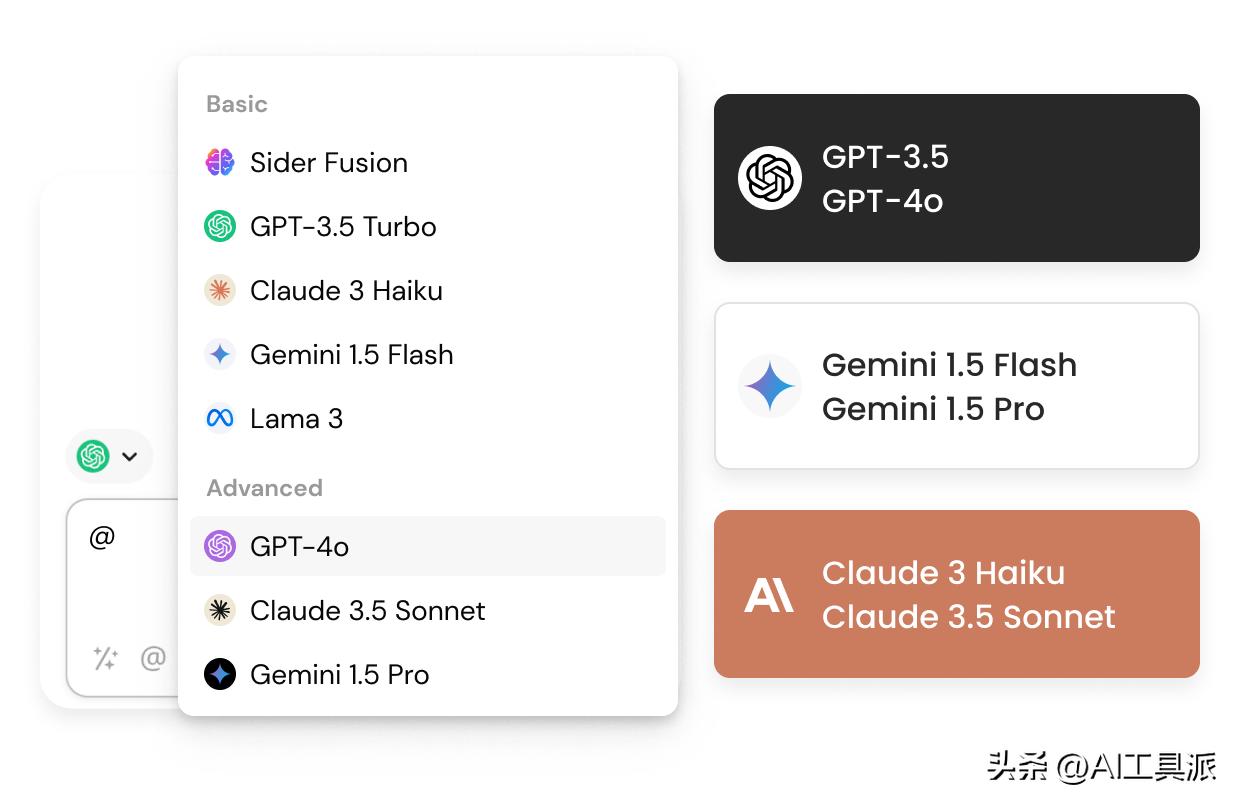
Task: Click the @ mention icon below the input
Action: pos(153,658)
